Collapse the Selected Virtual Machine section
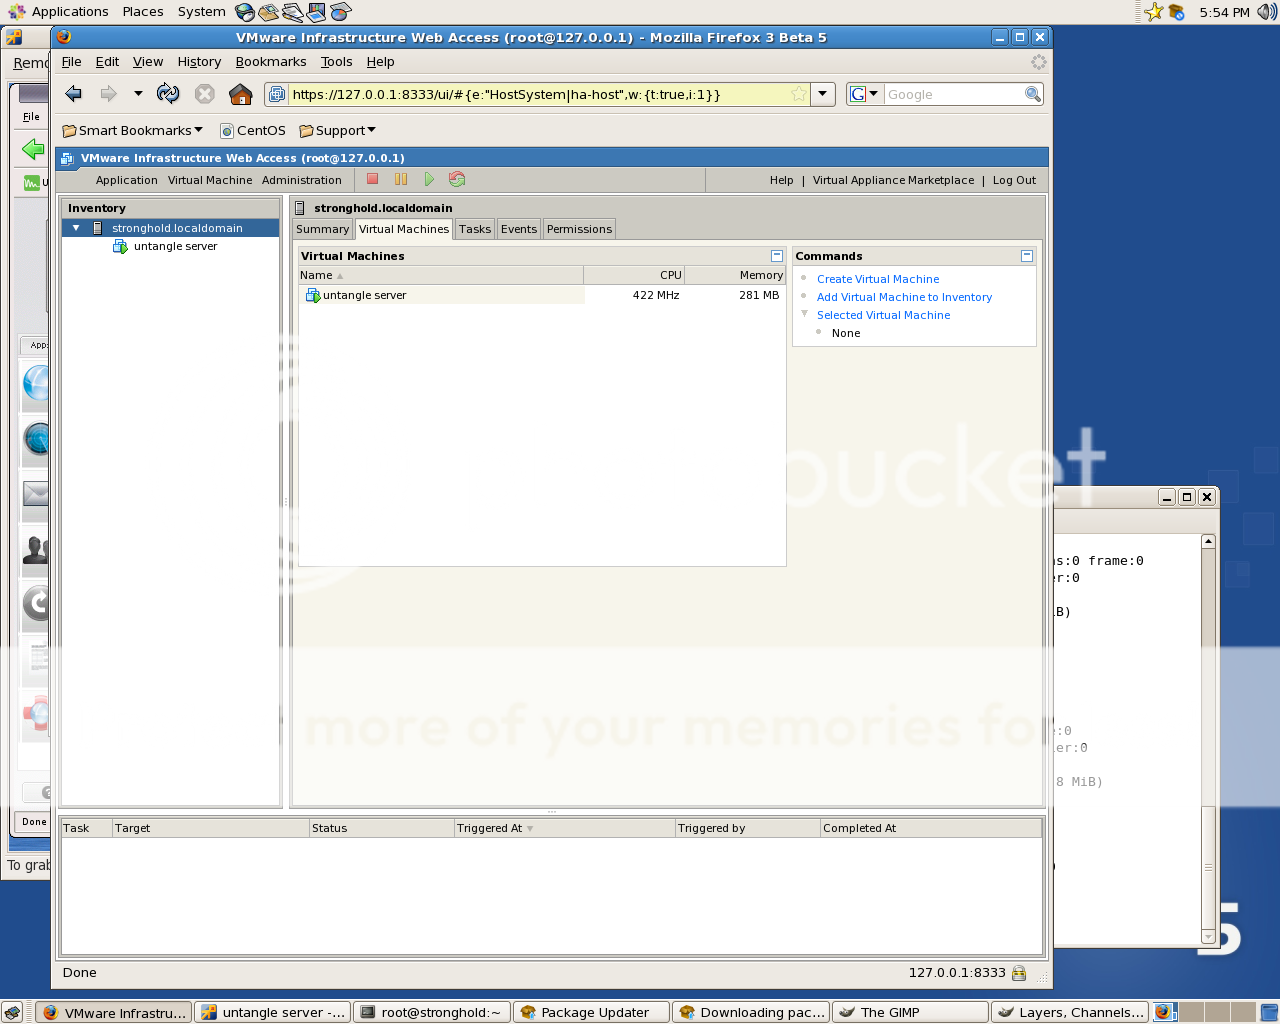Screen dimensions: 1280x1024 point(804,314)
